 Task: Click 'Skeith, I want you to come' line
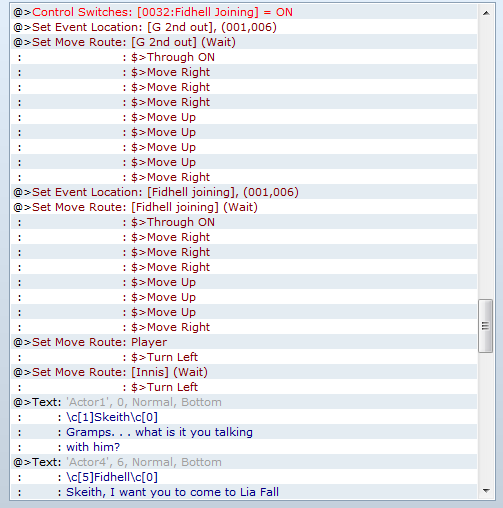[244, 492]
